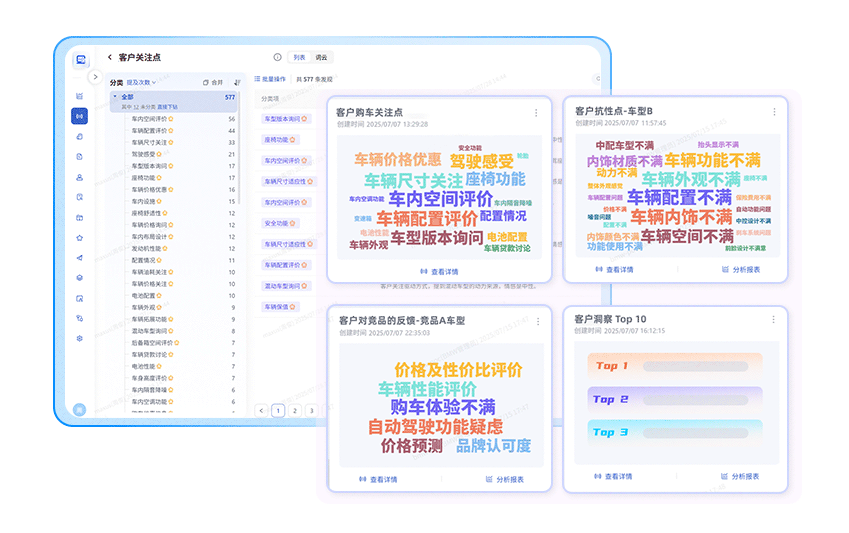Click 批量操作 batch operation button
This screenshot has width=849, height=533.
coord(270,78)
